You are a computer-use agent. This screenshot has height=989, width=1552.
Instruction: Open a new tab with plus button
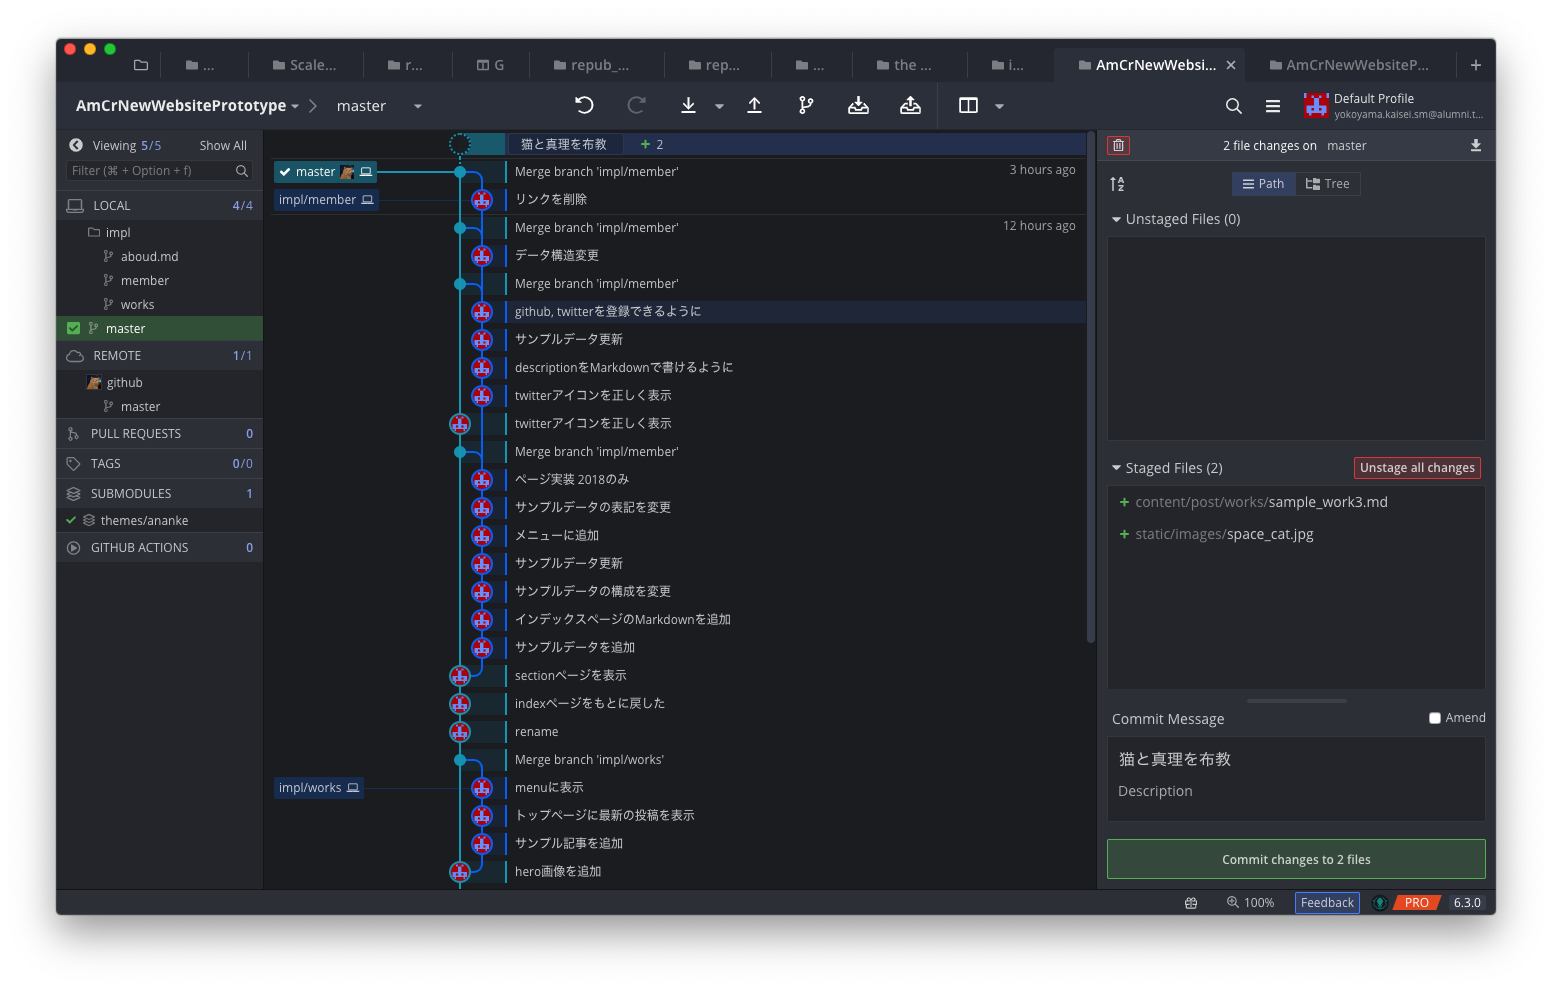click(x=1476, y=65)
